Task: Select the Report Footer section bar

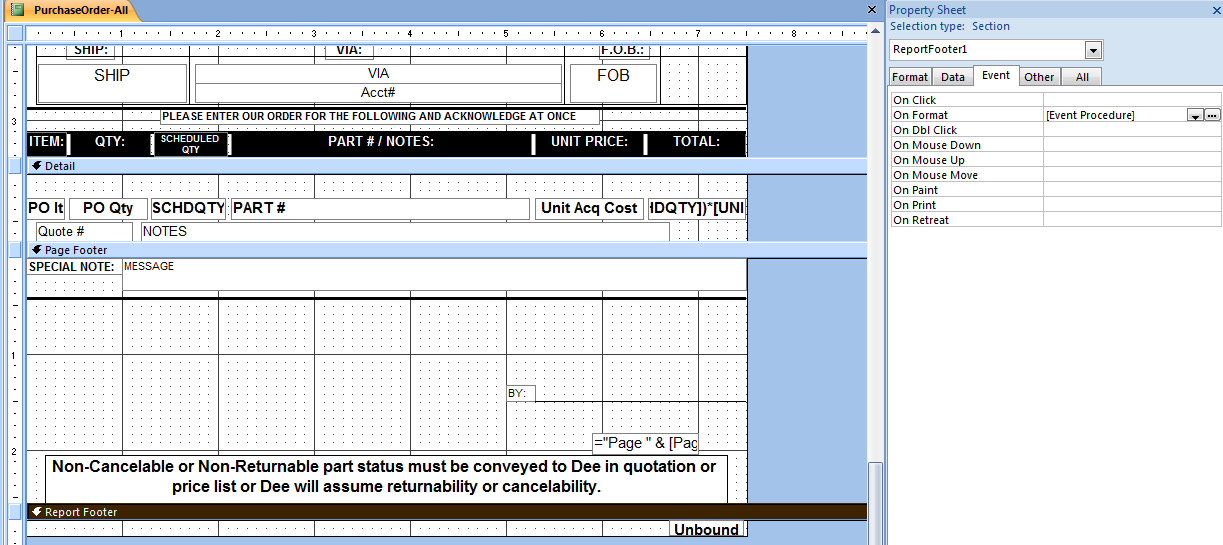Action: point(446,512)
